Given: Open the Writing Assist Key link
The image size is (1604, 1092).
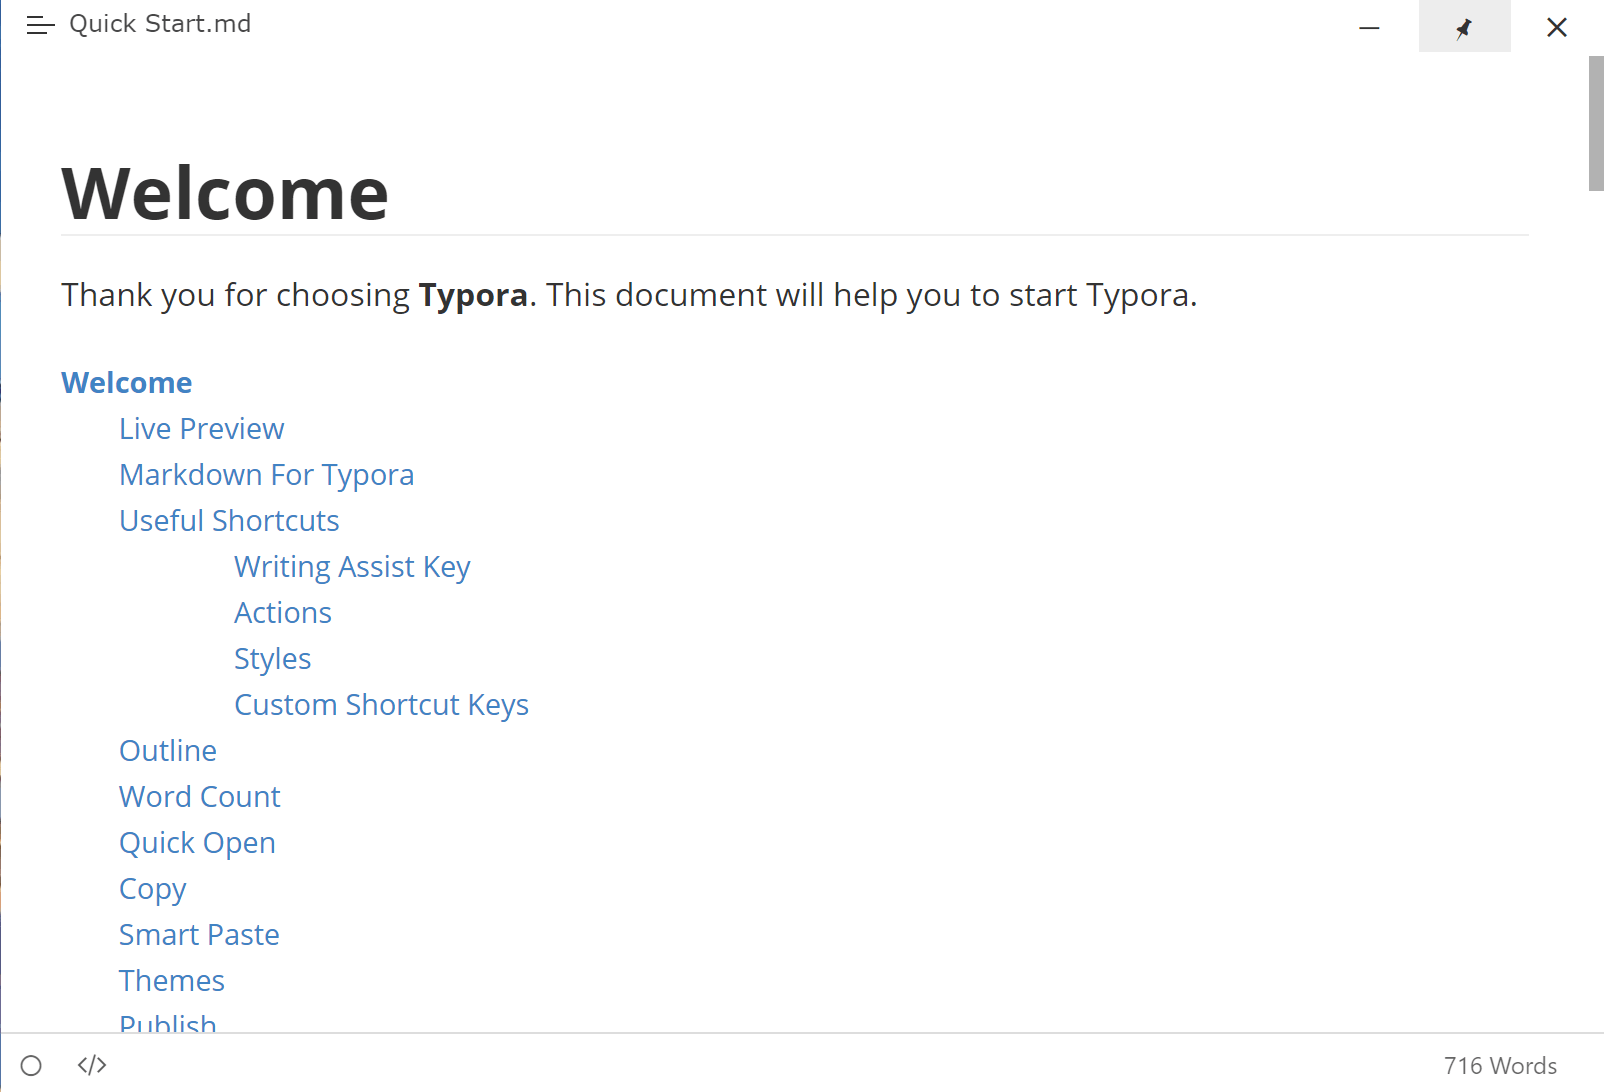Looking at the screenshot, I should click(x=352, y=566).
